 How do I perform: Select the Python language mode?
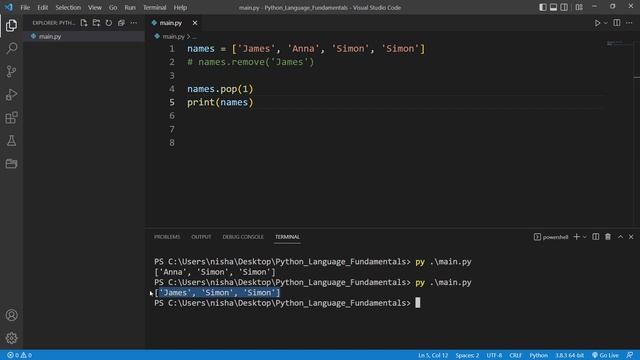point(538,355)
